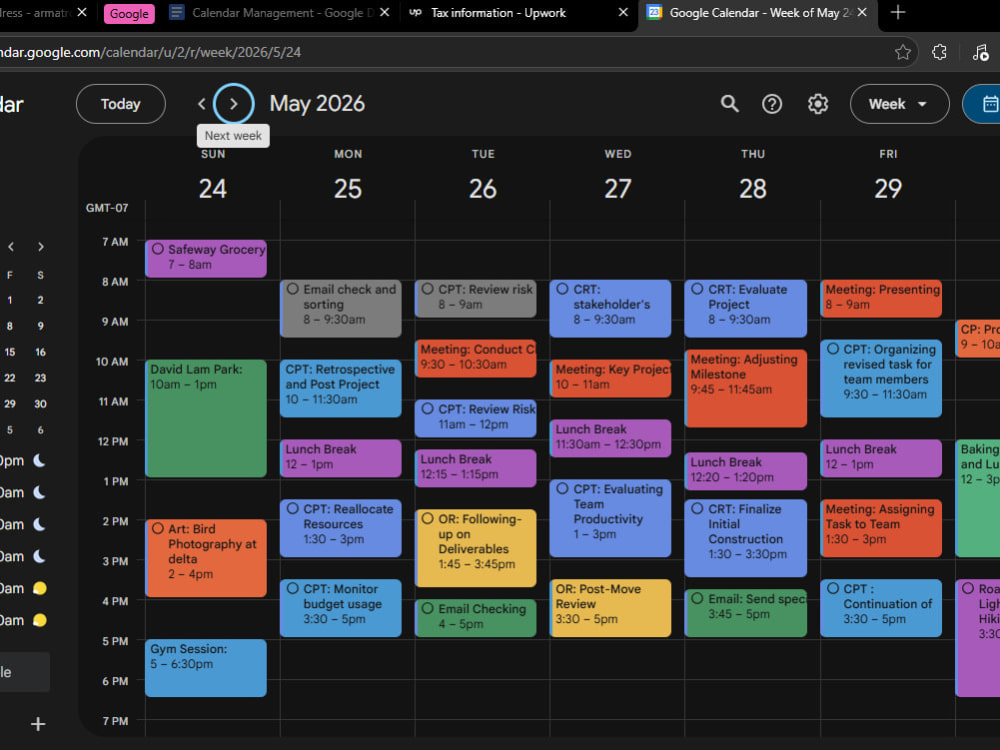
Task: Open OR: Post-Move Review event
Action: (611, 608)
